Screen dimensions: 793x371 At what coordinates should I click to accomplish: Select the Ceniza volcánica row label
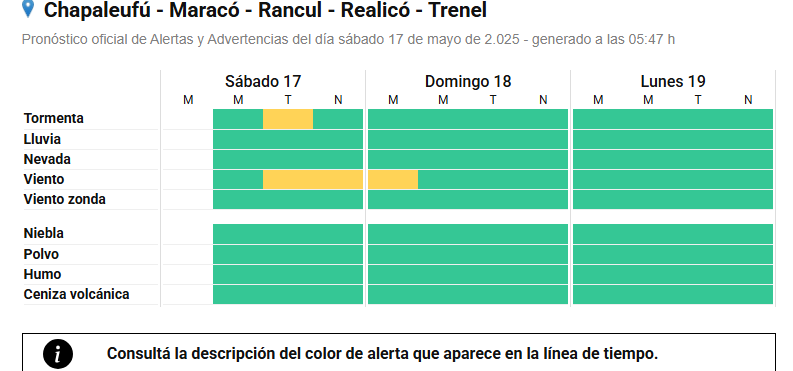[x=76, y=294]
